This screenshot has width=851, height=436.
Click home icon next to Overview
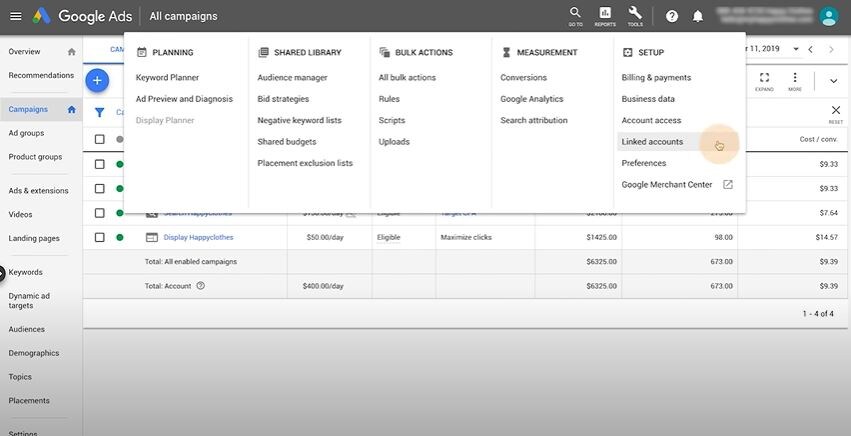(x=72, y=52)
